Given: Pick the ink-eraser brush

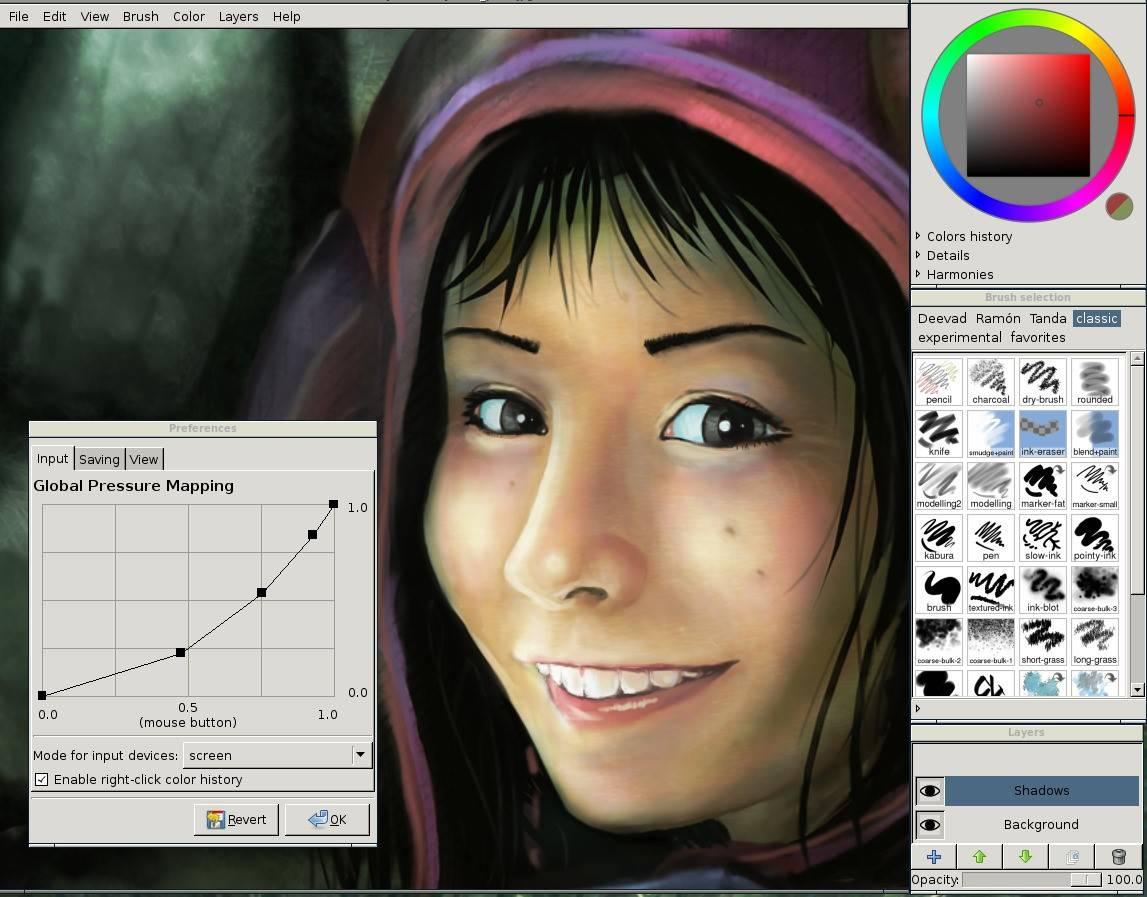Looking at the screenshot, I should tap(1042, 434).
